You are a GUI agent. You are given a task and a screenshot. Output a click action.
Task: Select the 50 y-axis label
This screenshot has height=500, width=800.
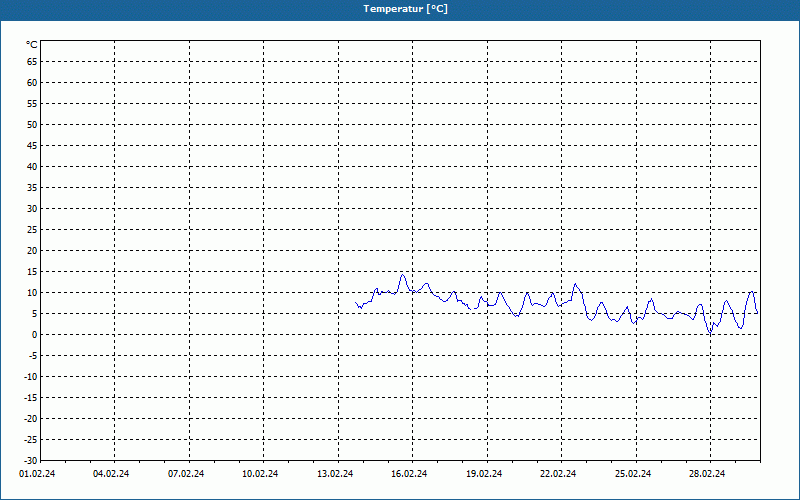(x=32, y=124)
